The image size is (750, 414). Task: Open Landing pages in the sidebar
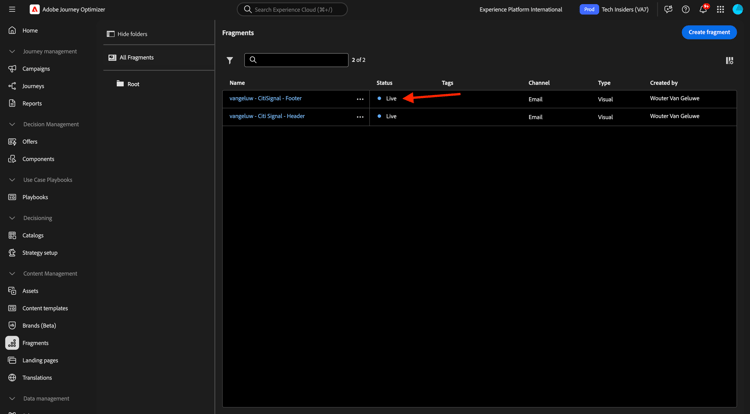(x=40, y=360)
